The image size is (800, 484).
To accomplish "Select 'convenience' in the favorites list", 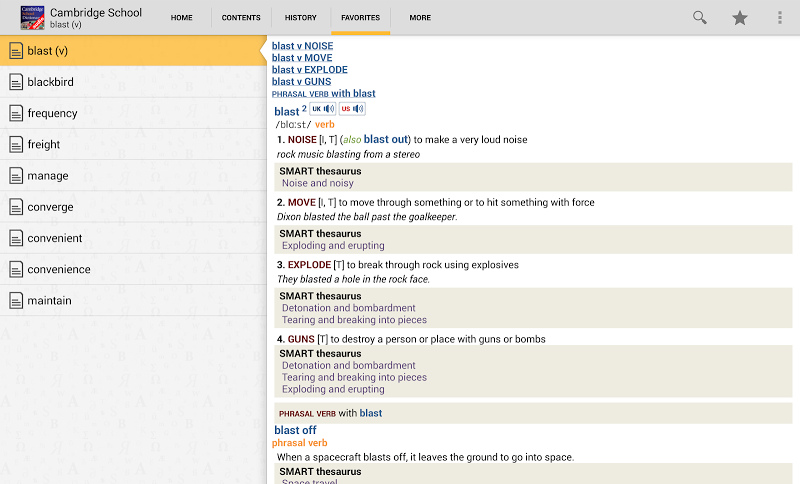I will 133,269.
